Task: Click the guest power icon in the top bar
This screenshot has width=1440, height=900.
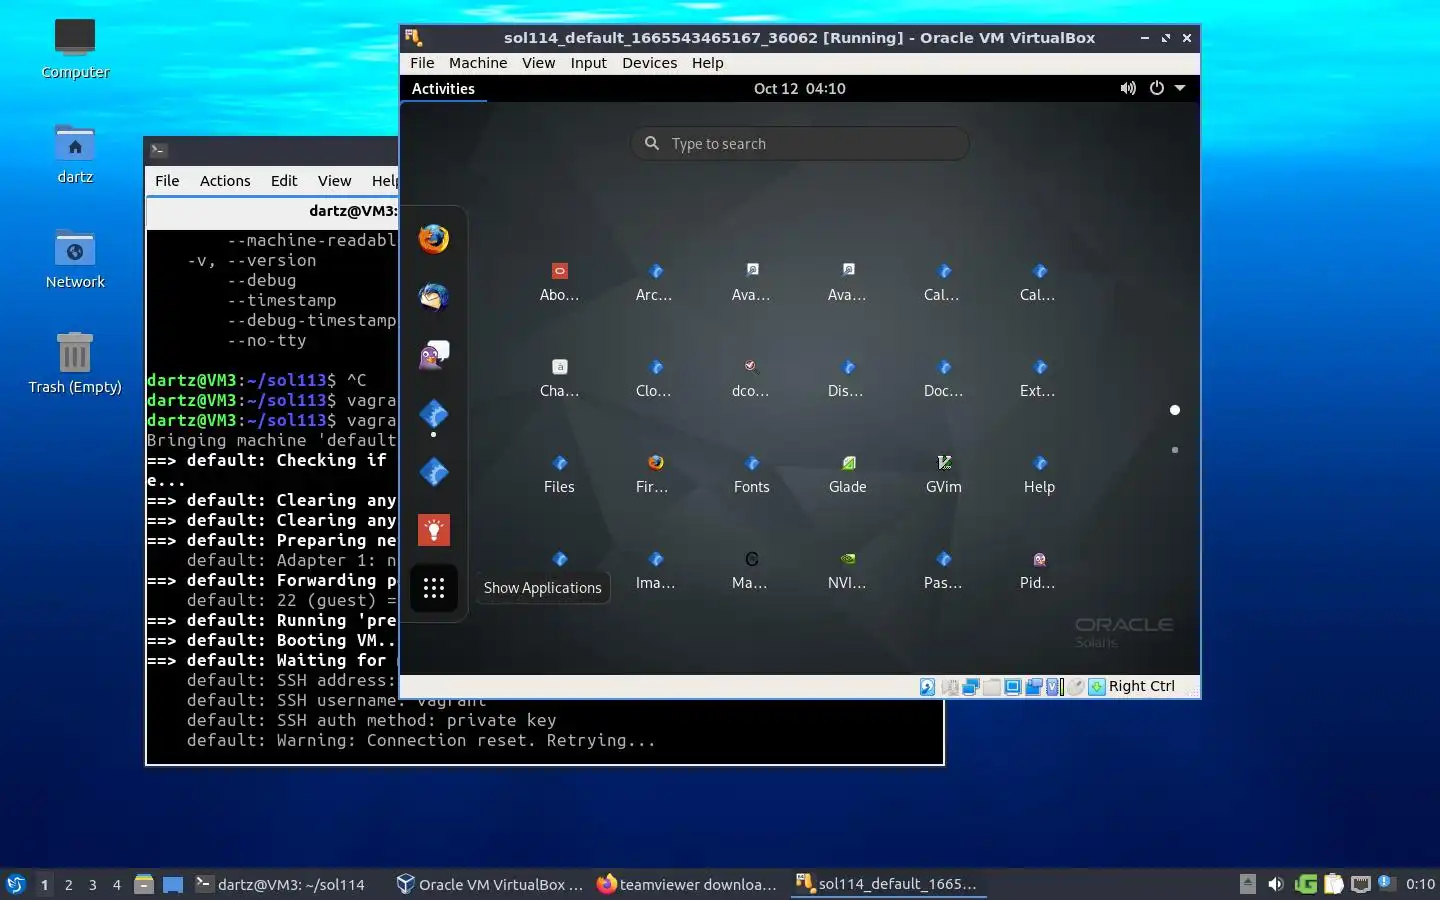Action: point(1157,88)
